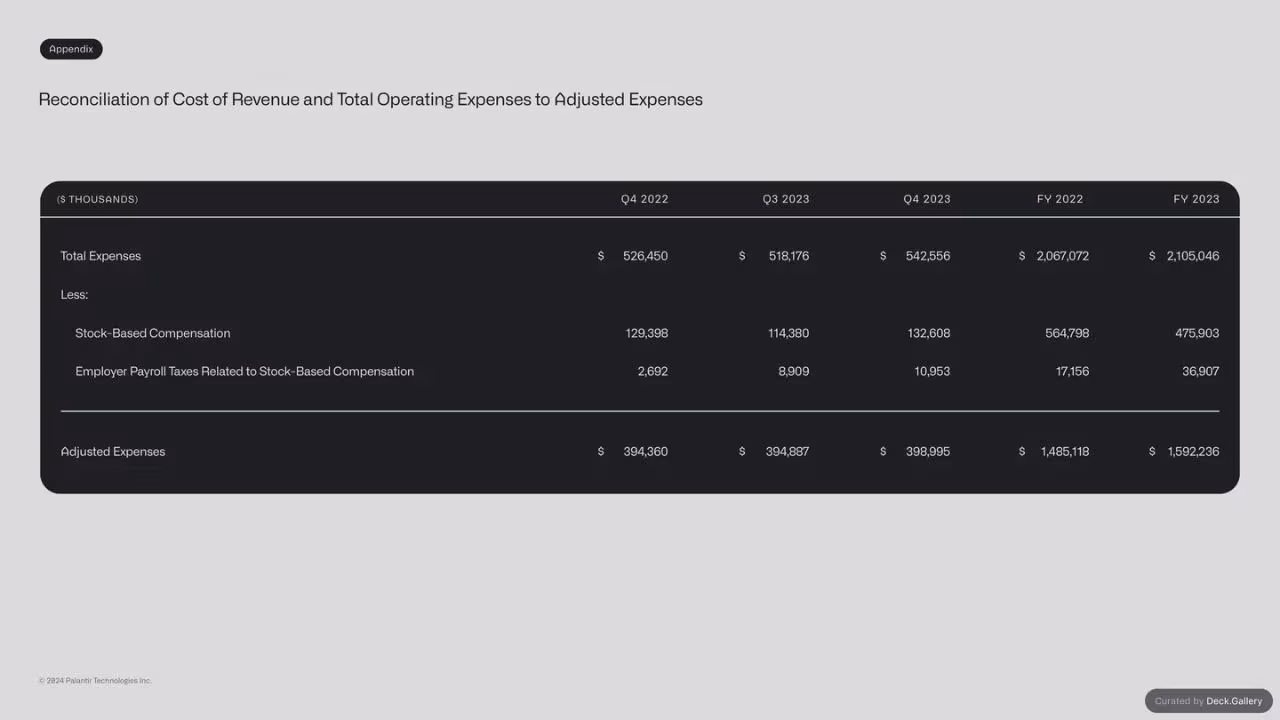This screenshot has width=1280, height=720.
Task: Select Stock-Based Compensation value 114,380
Action: (x=789, y=333)
